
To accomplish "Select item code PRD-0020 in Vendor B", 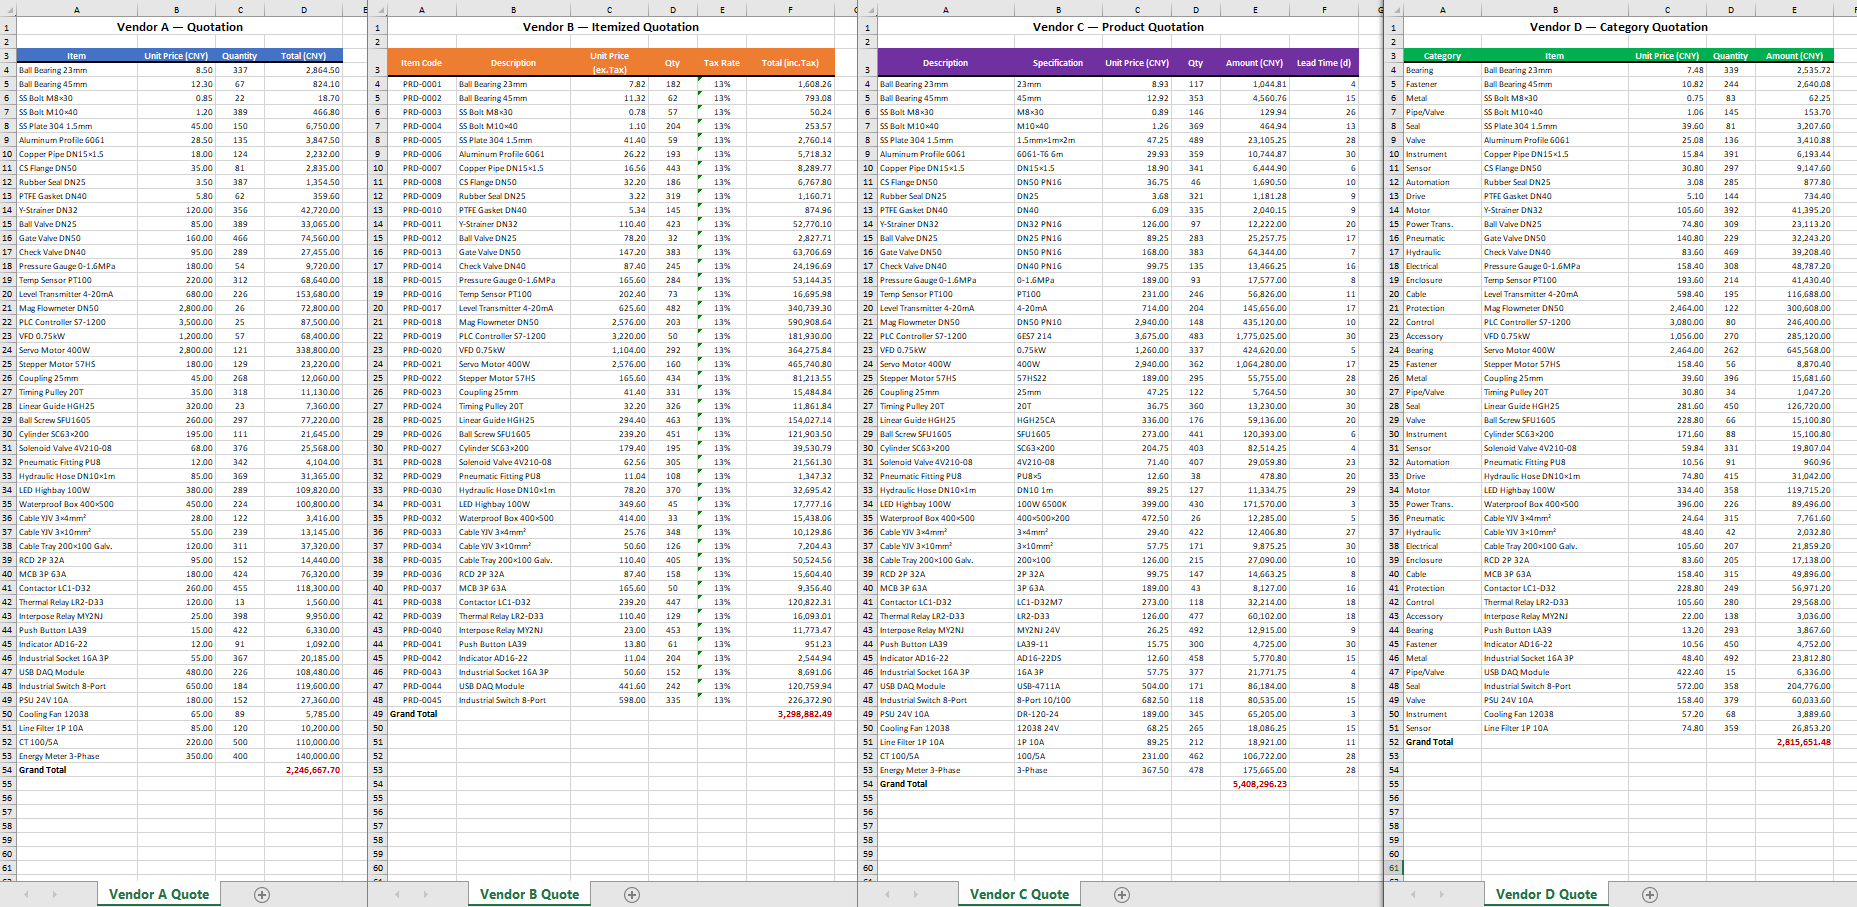I will (x=421, y=350).
